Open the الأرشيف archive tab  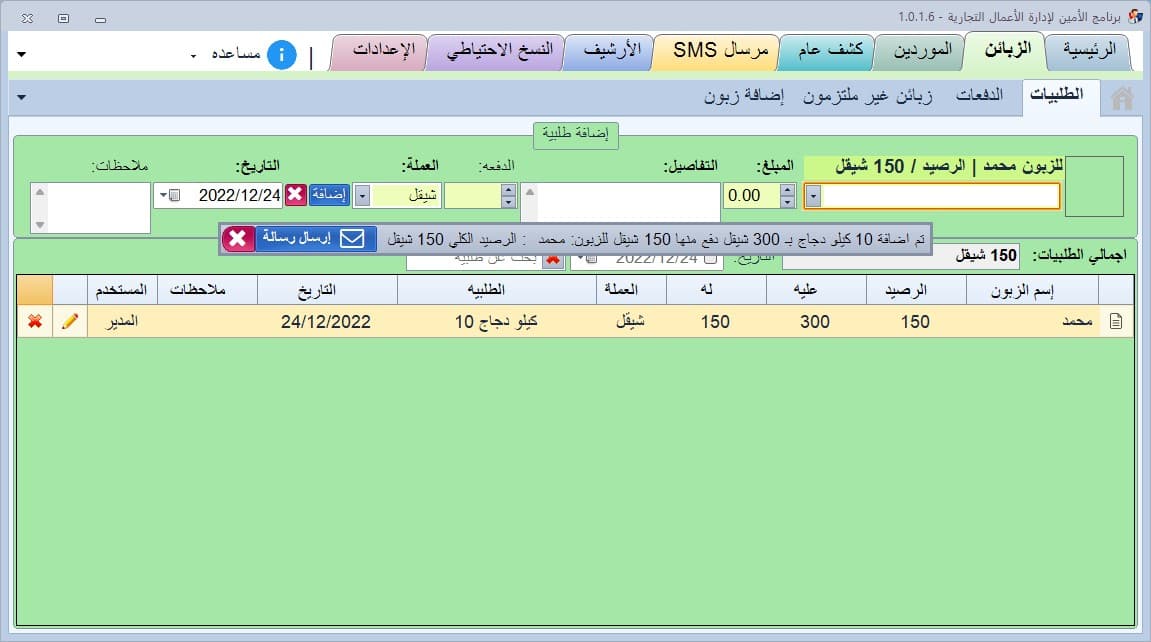click(x=611, y=50)
